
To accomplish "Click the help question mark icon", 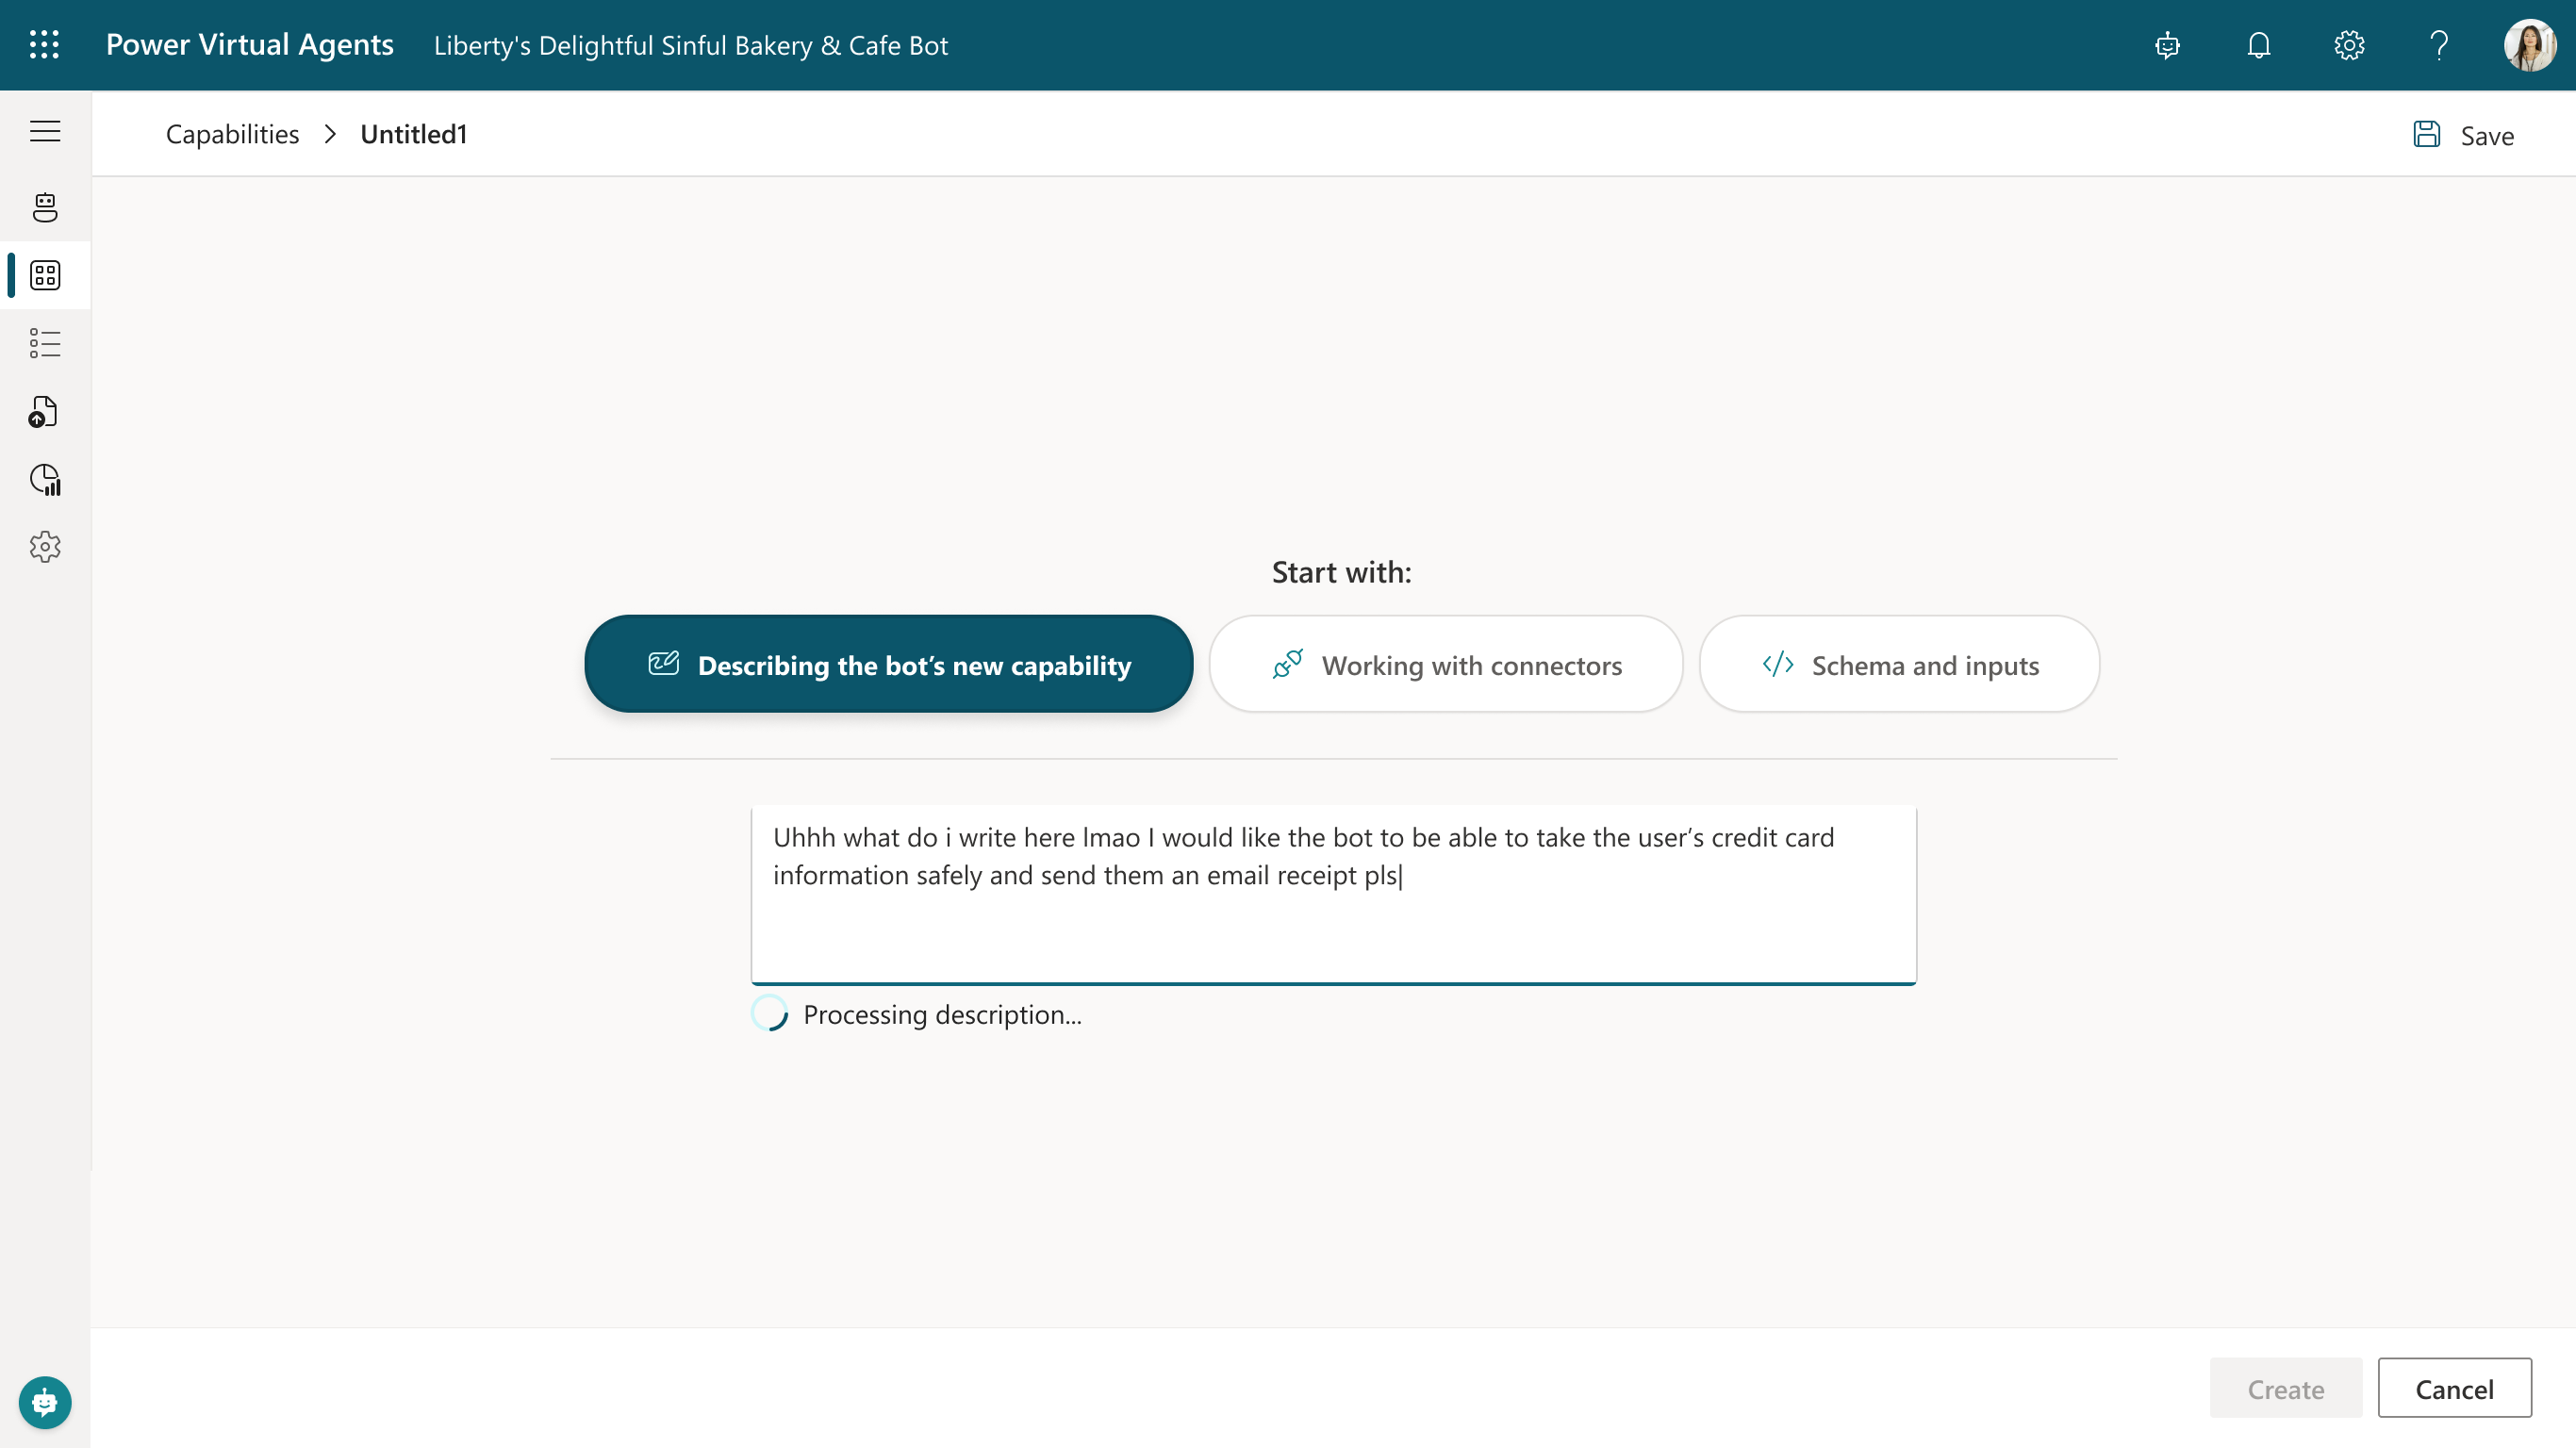I will 2439,45.
